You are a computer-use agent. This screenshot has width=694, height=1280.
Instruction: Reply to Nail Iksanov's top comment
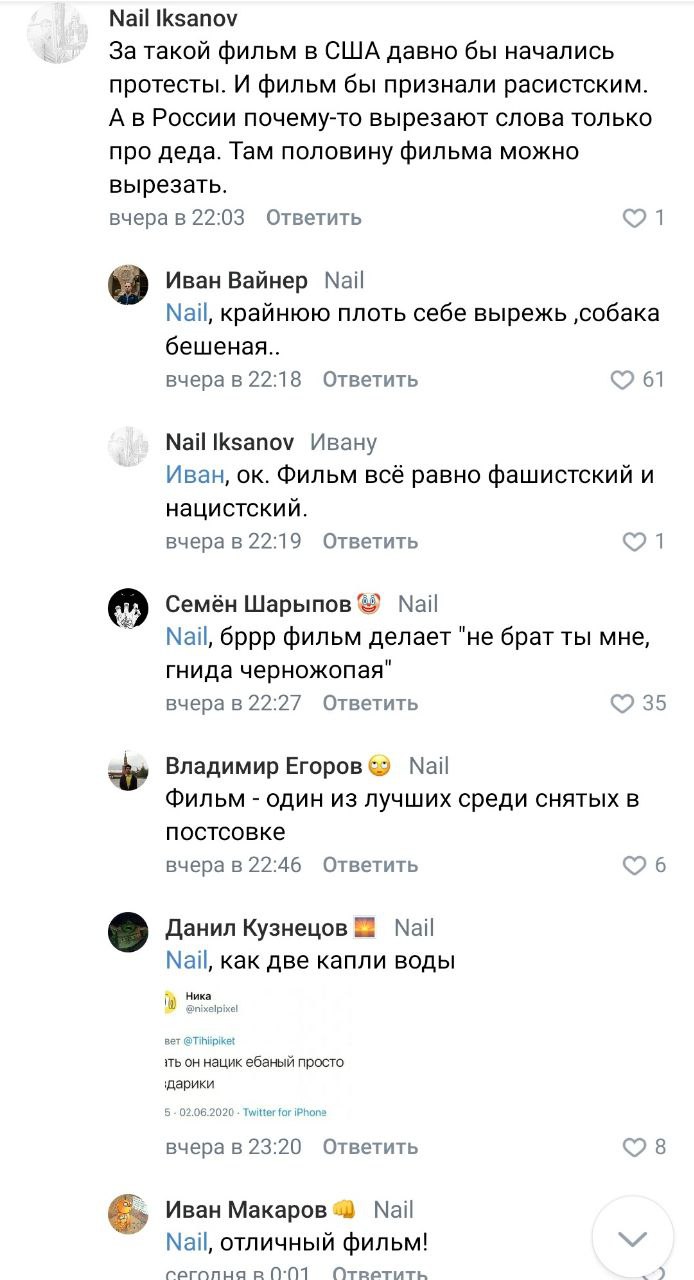(x=314, y=218)
